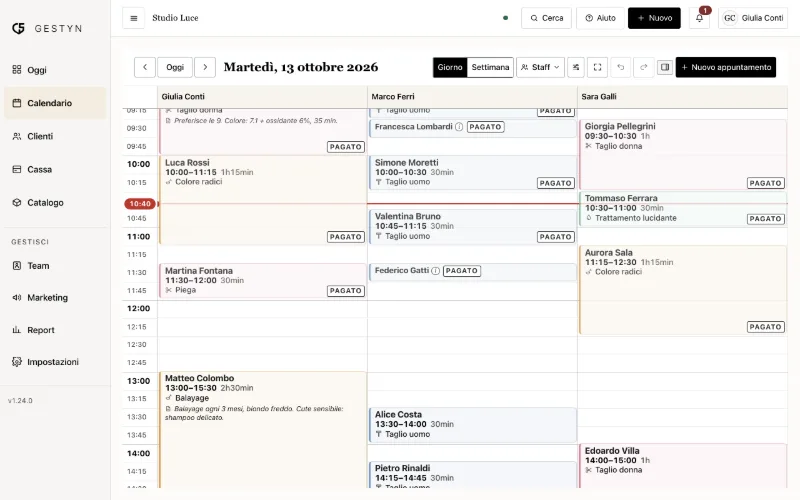Click PAGATO badge on Luca Rossi appointment
Viewport: 800px width, 500px height.
[x=345, y=237]
